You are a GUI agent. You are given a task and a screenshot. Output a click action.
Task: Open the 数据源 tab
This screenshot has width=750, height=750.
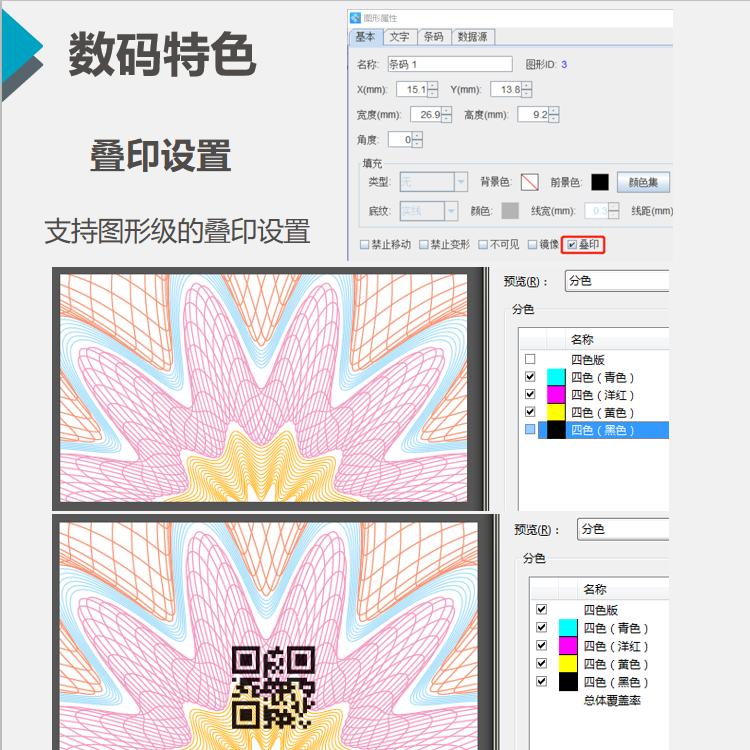point(472,37)
